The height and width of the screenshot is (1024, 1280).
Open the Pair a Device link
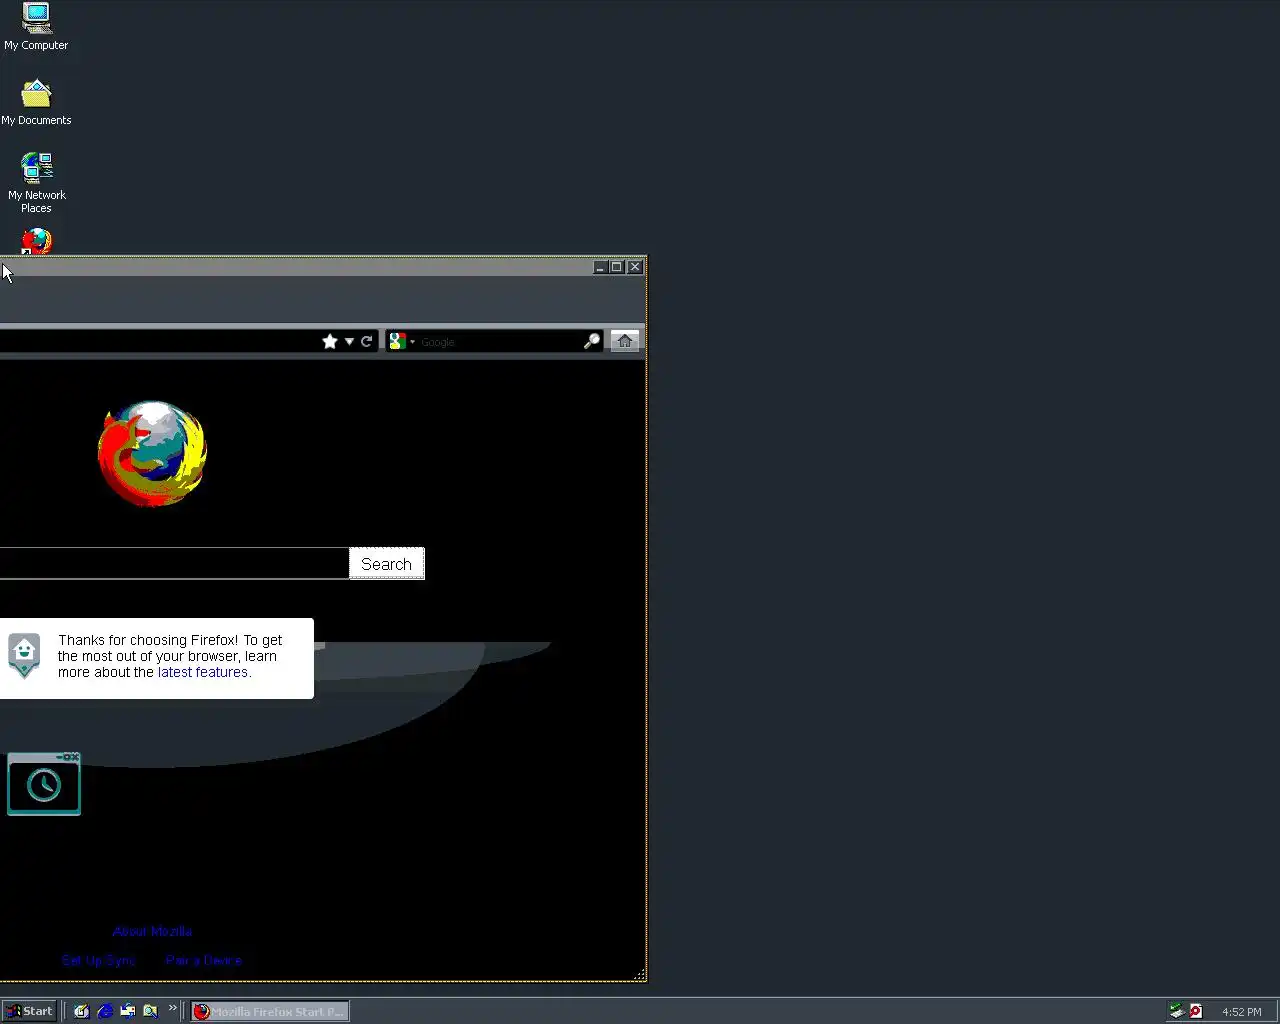pos(204,960)
